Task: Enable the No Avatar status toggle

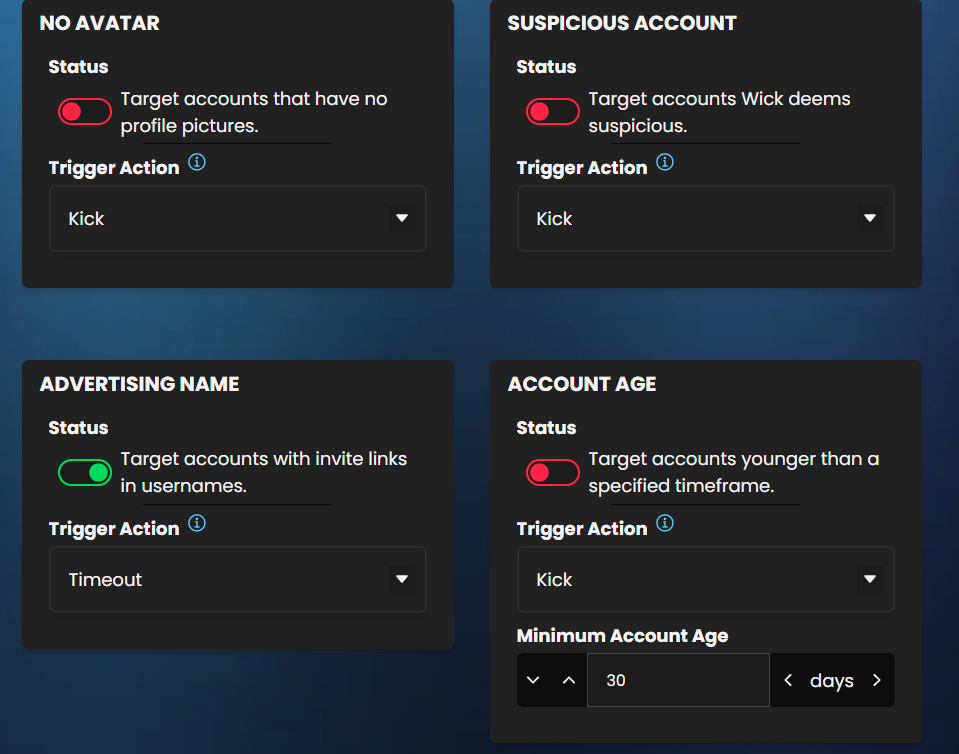Action: [x=84, y=112]
